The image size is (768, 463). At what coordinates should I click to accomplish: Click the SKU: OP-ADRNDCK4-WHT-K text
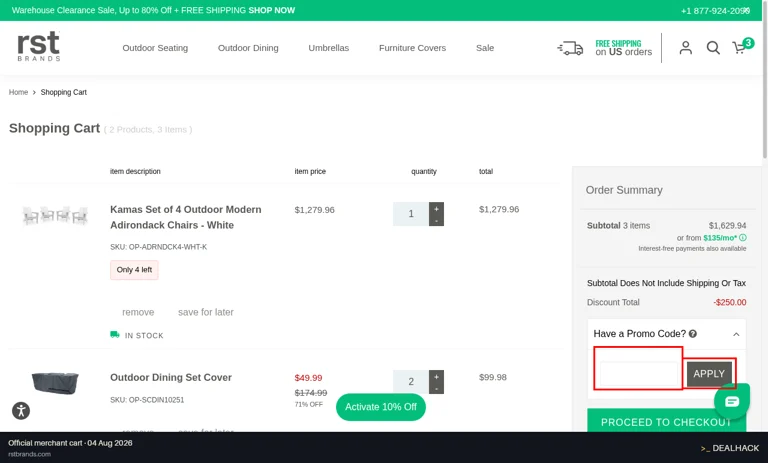click(159, 247)
